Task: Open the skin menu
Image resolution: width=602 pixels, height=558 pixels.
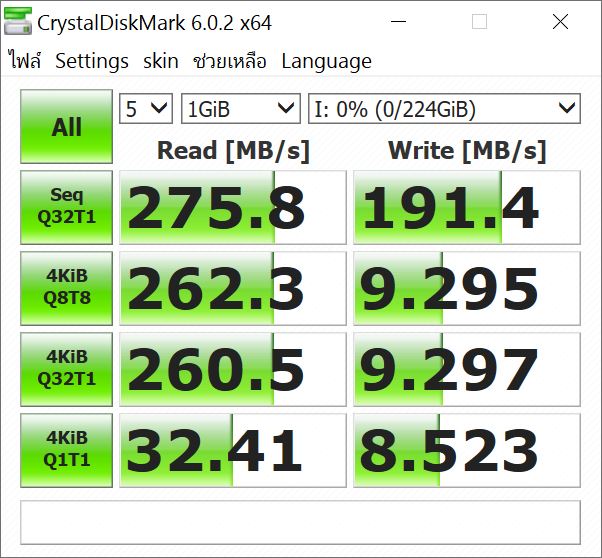Action: click(161, 61)
